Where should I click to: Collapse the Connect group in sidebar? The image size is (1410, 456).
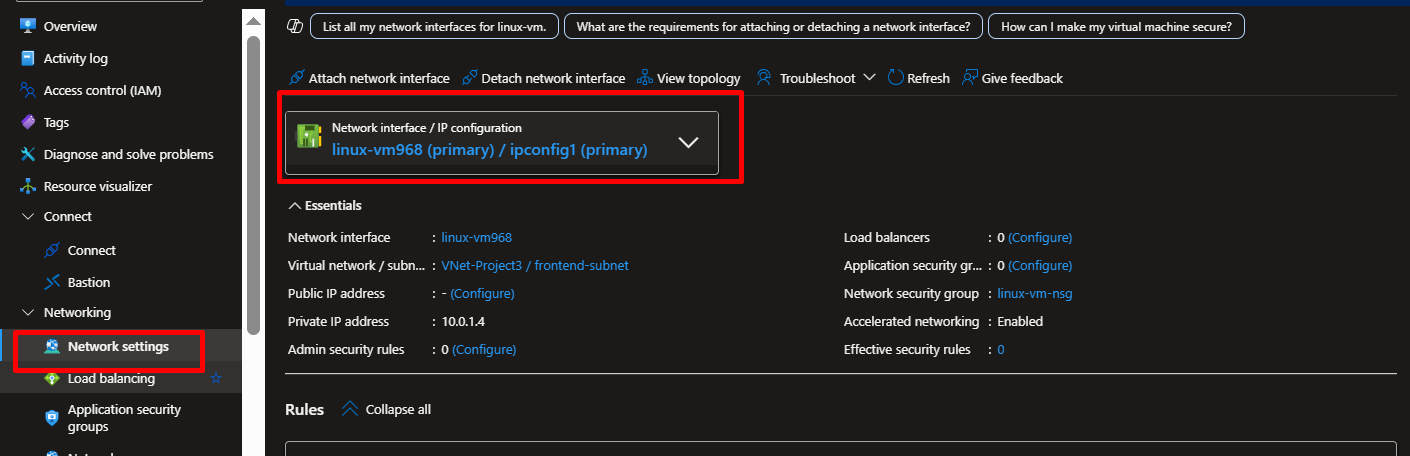point(27,217)
